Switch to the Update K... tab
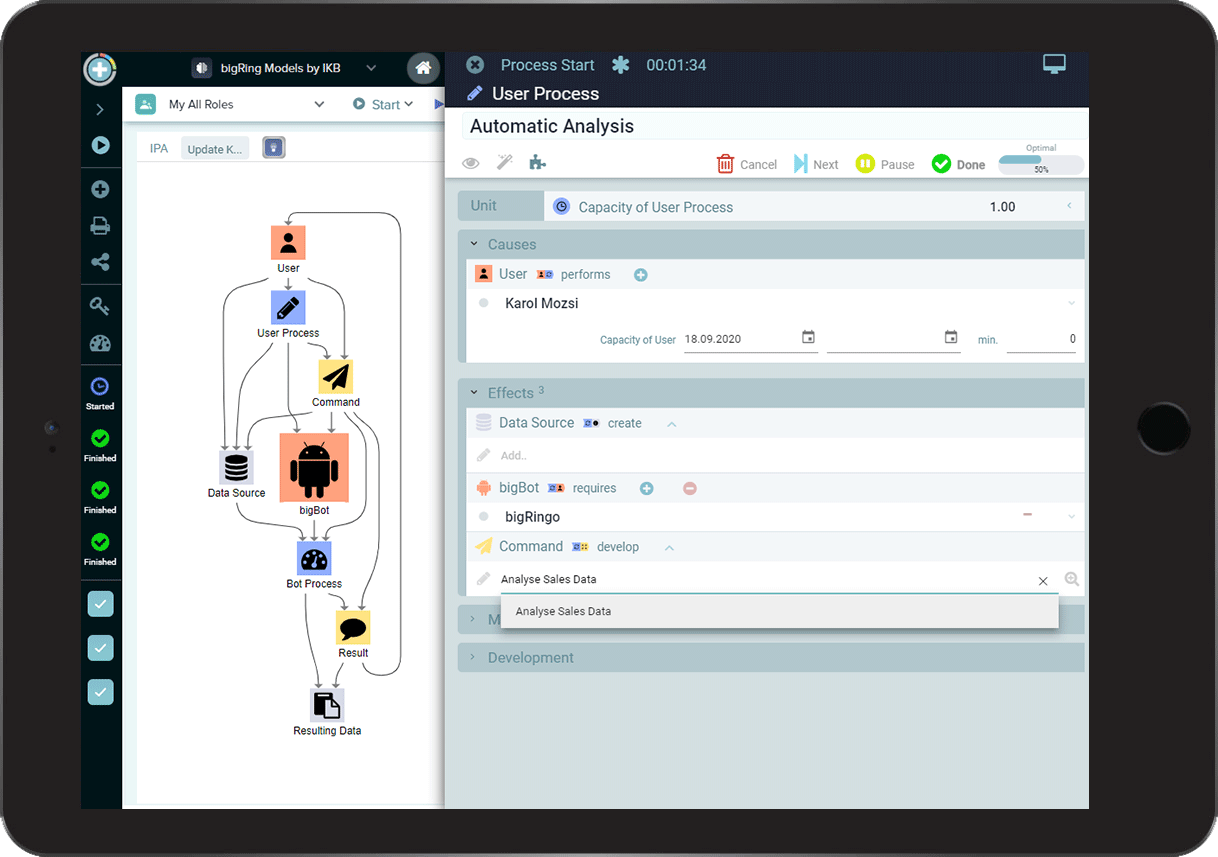1218x857 pixels. tap(214, 149)
